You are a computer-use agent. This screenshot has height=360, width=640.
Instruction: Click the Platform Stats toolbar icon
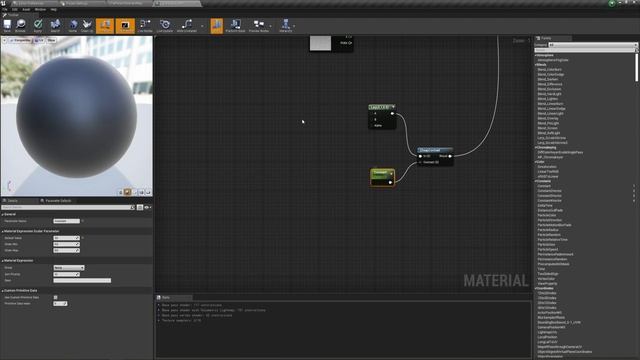pyautogui.click(x=236, y=26)
